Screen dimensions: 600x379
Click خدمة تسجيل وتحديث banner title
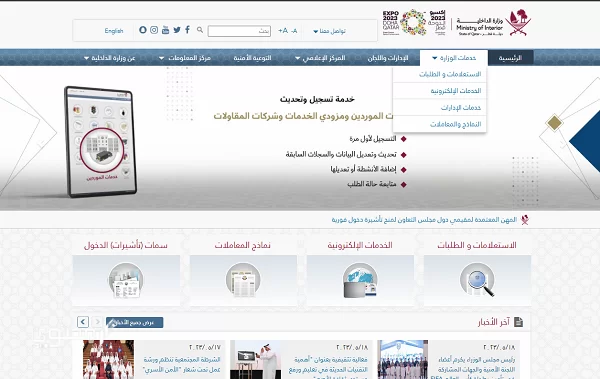317,99
